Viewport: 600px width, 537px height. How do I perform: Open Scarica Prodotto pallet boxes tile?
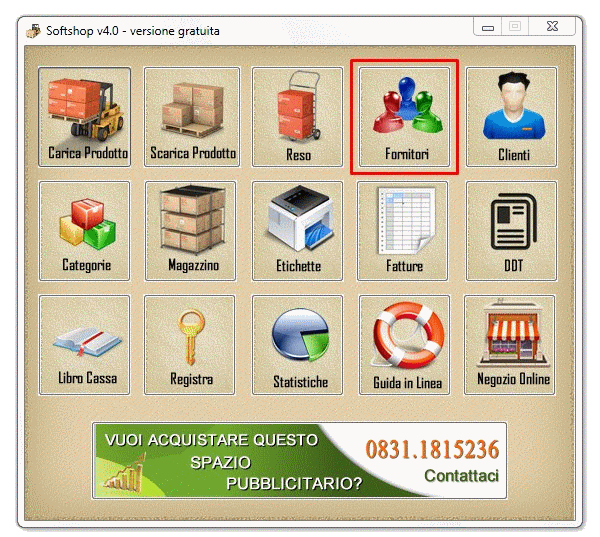click(x=192, y=117)
